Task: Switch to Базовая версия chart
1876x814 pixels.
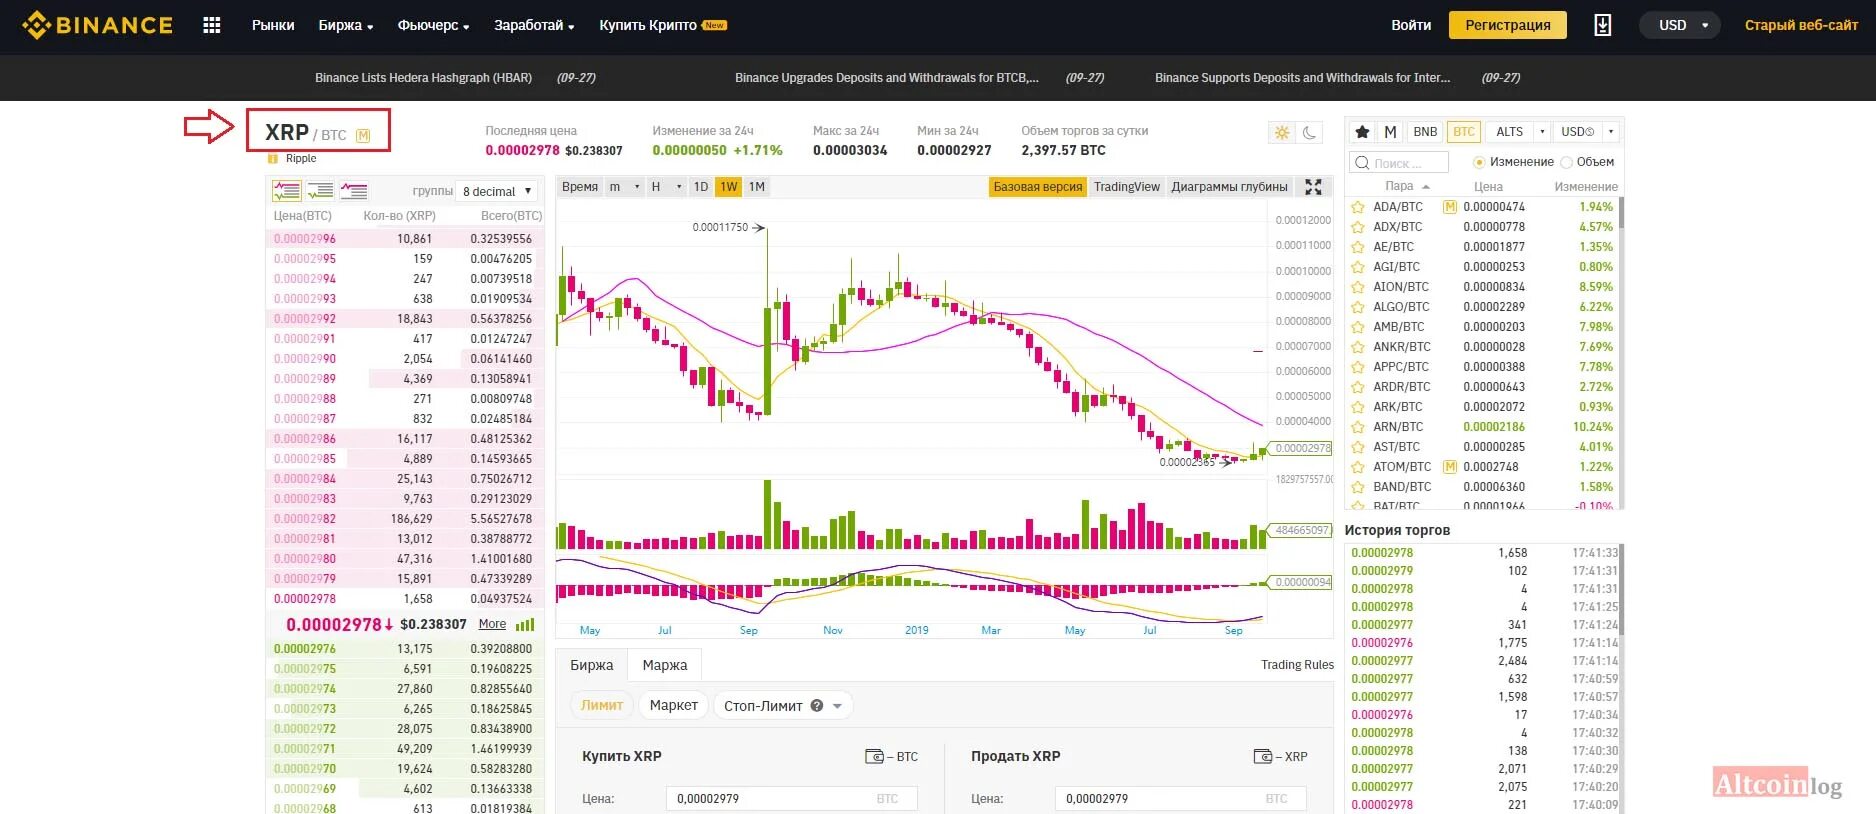Action: pyautogui.click(x=1038, y=187)
